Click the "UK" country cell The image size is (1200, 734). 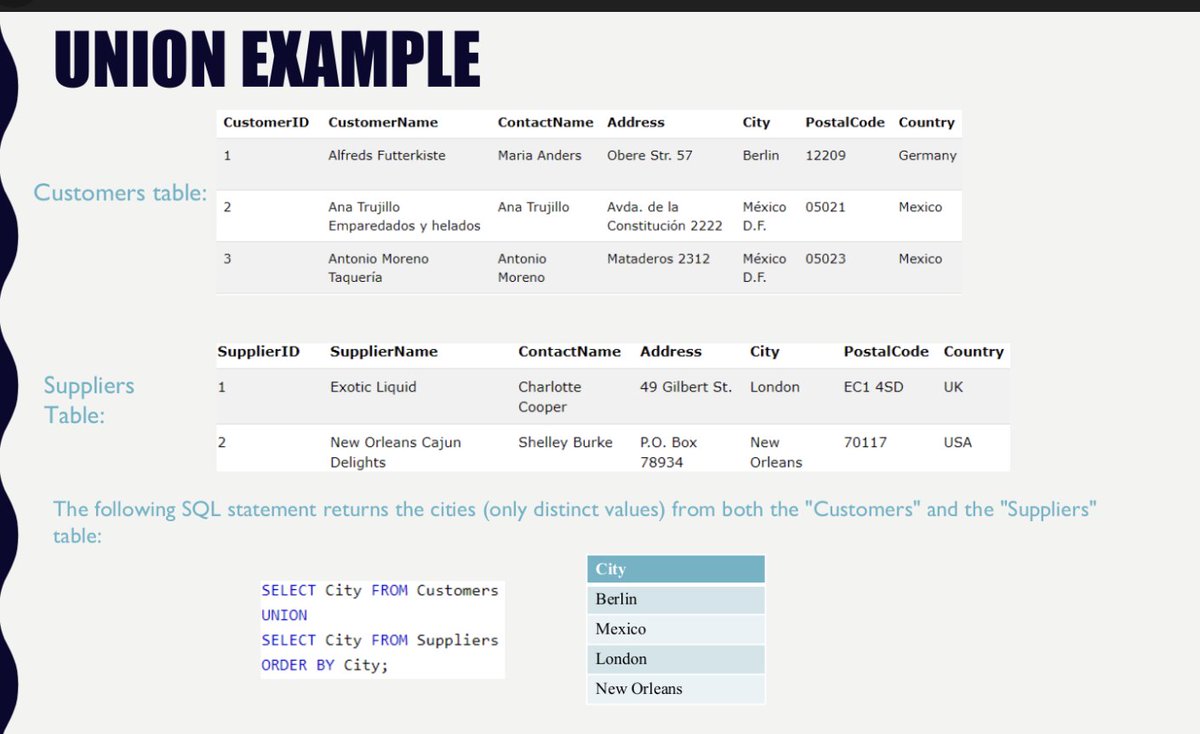coord(953,387)
